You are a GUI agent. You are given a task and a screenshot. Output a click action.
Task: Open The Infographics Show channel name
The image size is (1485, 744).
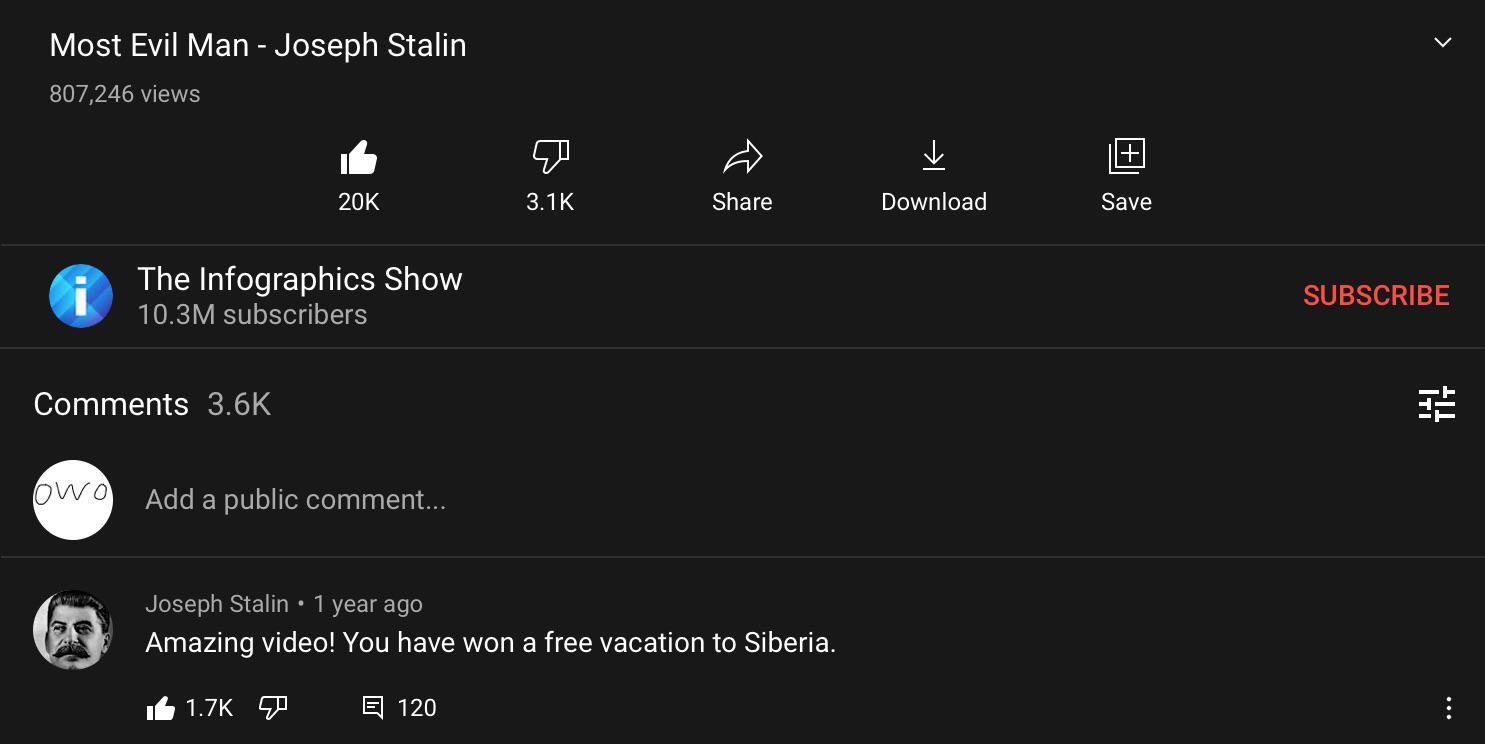click(300, 280)
